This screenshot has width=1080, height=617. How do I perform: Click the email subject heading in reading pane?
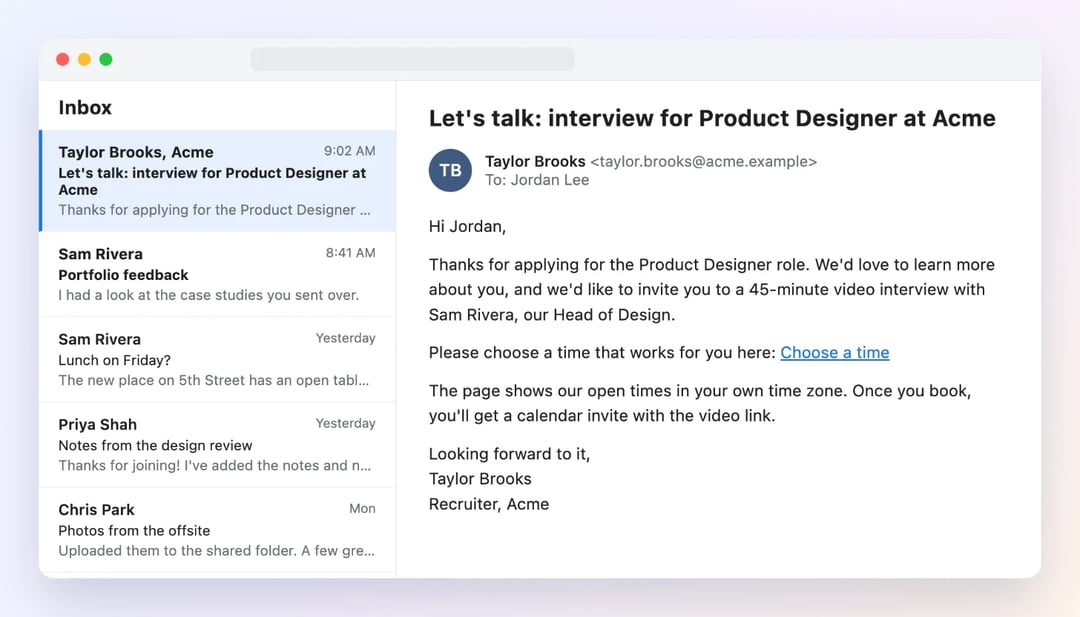point(712,118)
